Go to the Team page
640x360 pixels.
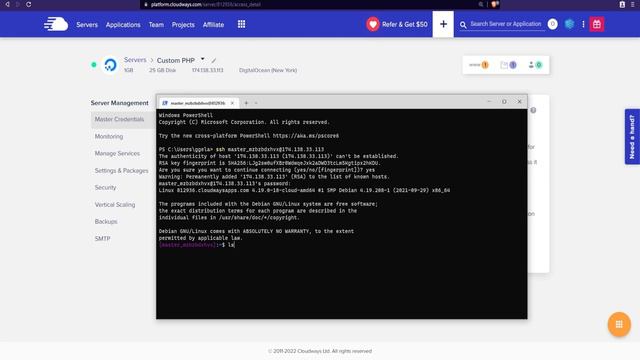[x=156, y=25]
